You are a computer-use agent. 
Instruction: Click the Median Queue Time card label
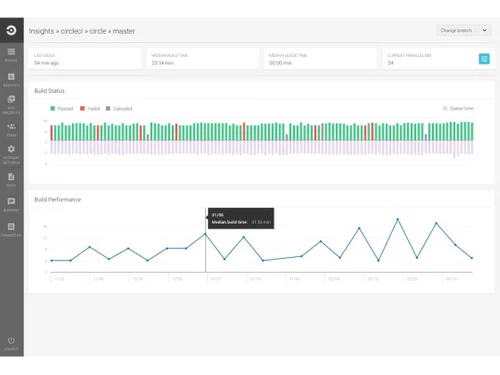tap(288, 55)
